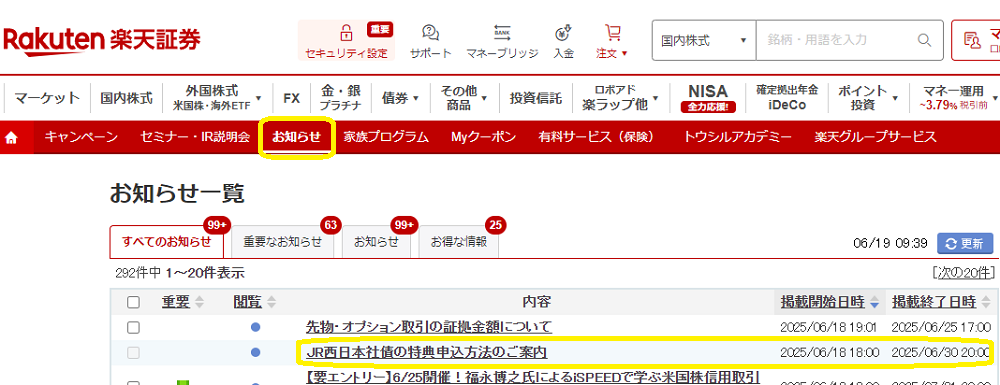Open the 確定拠出年金 iDeCo menu
The width and height of the screenshot is (1000, 385).
(x=788, y=98)
